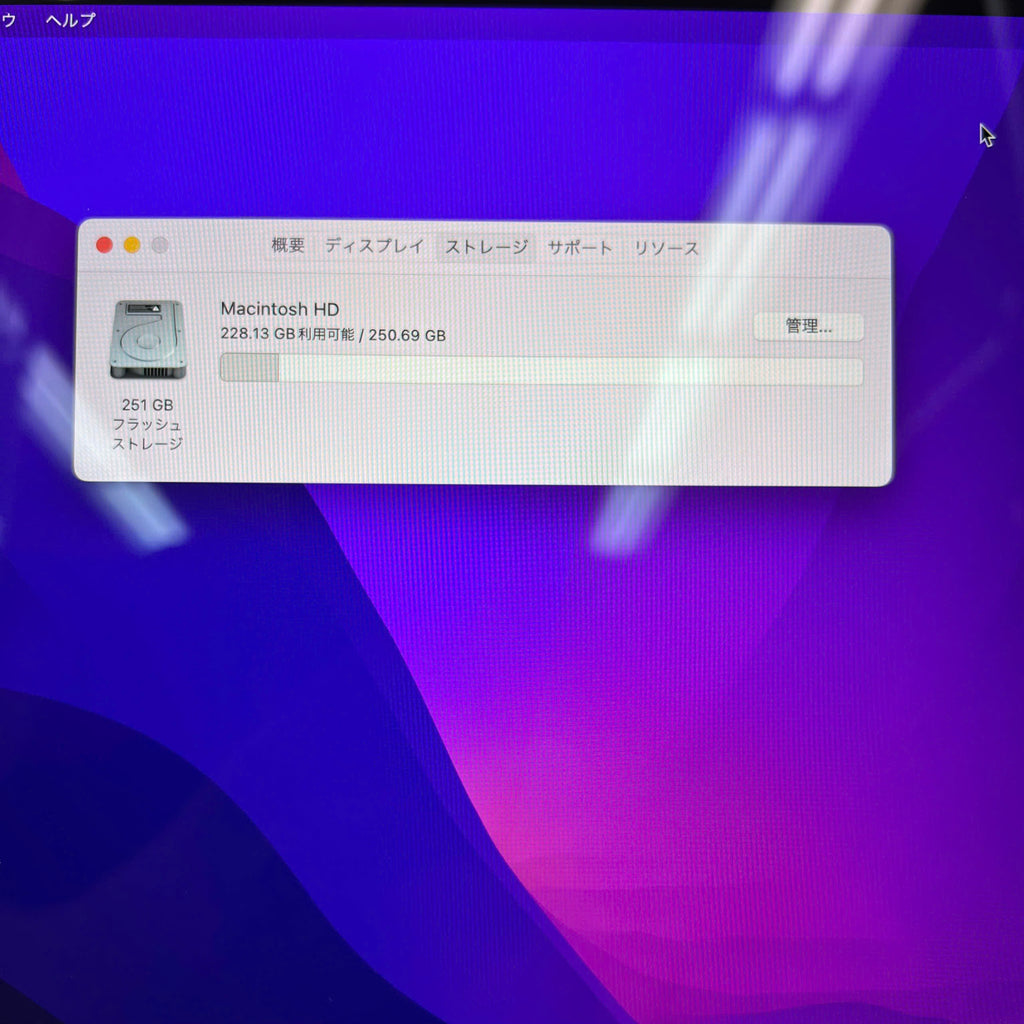The width and height of the screenshot is (1024, 1024).
Task: Click the 管理... button
Action: (808, 327)
